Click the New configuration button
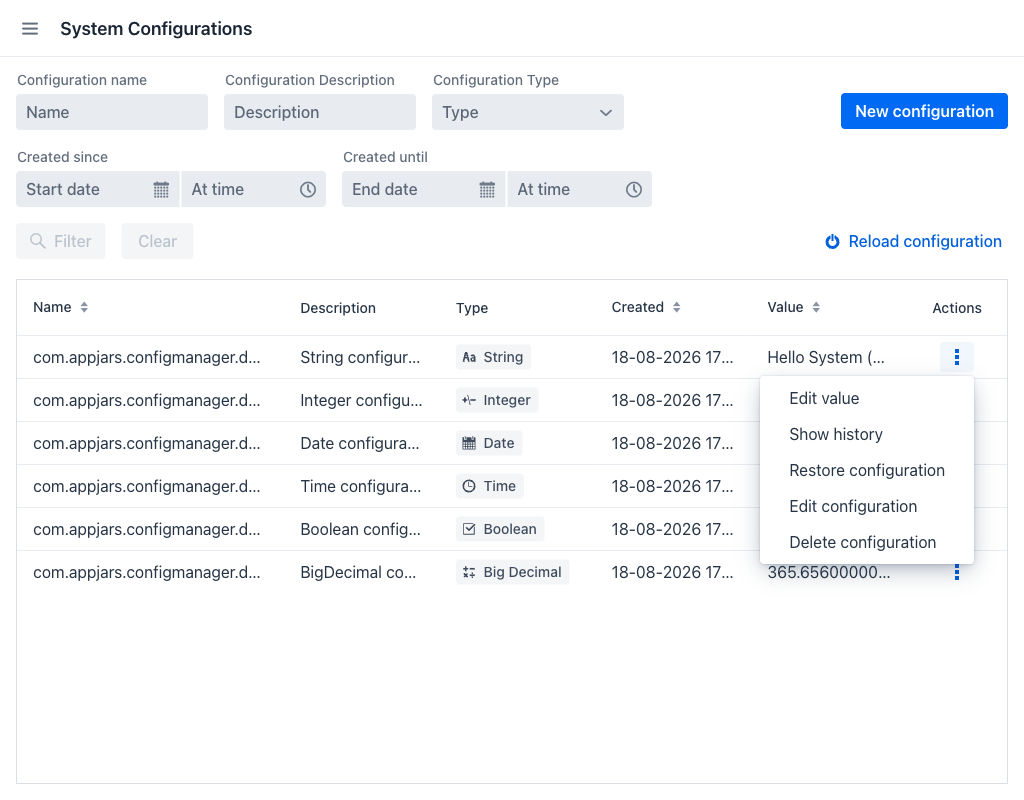The image size is (1024, 800). 924,112
